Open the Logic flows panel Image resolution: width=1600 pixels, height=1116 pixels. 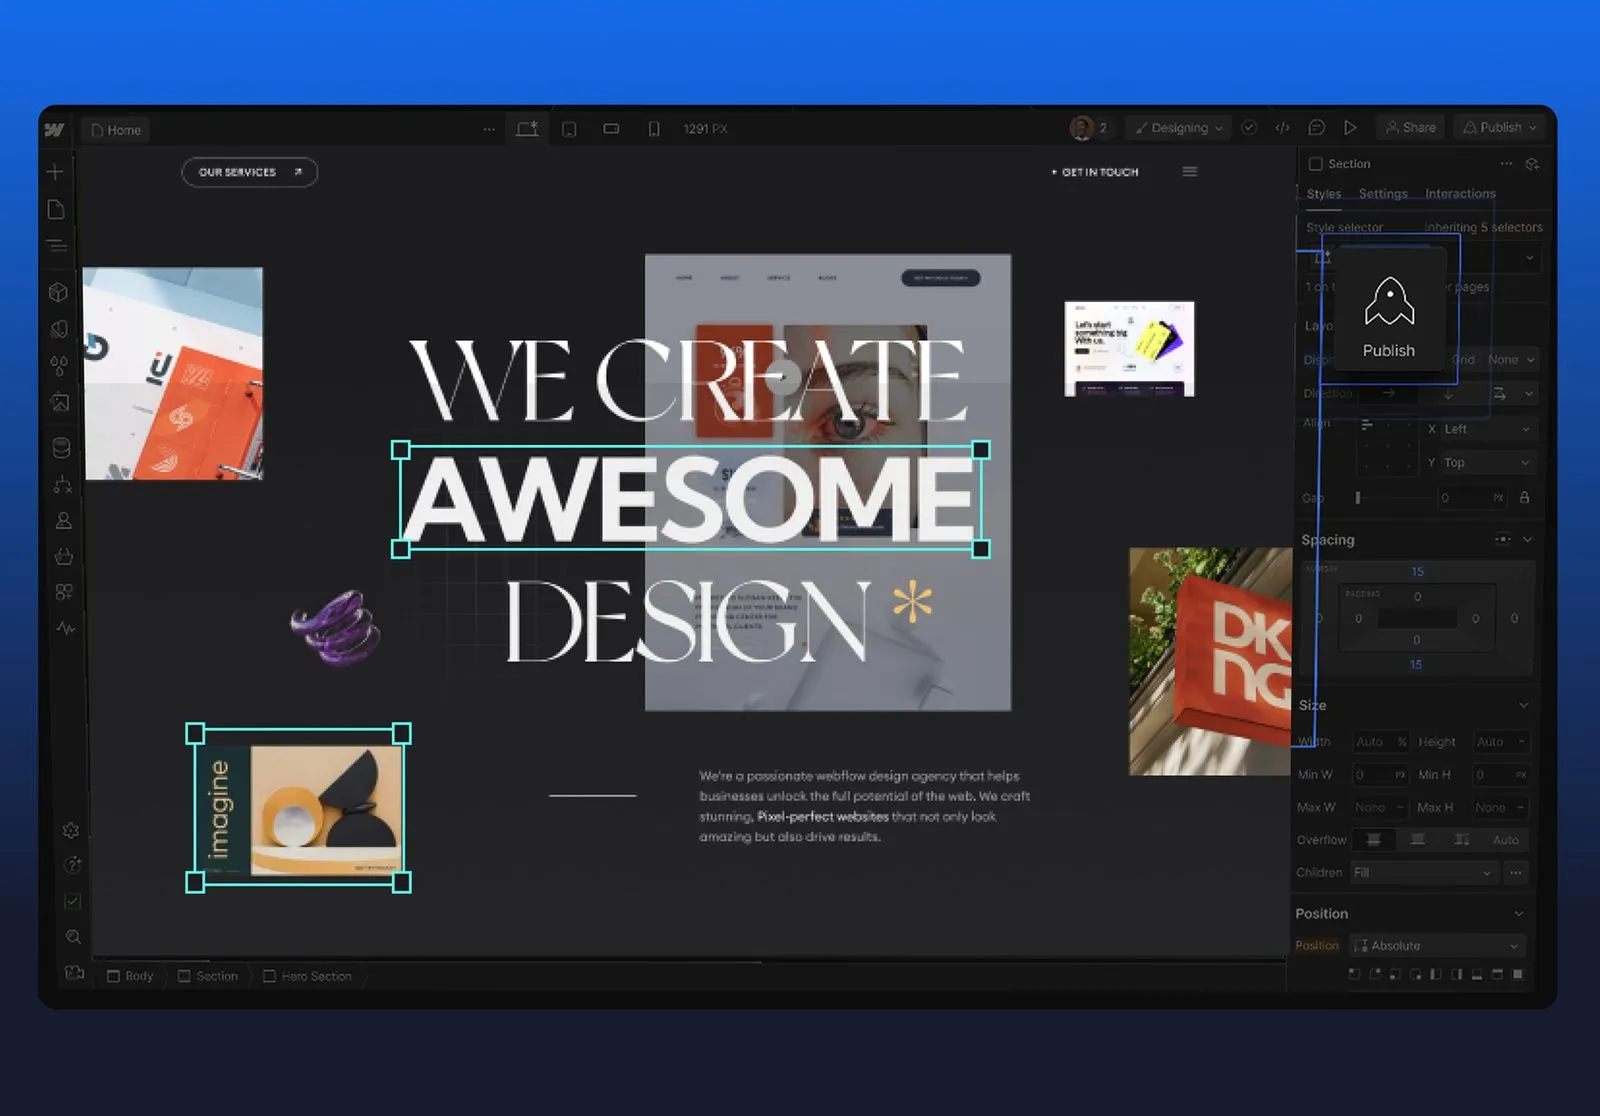(x=62, y=484)
